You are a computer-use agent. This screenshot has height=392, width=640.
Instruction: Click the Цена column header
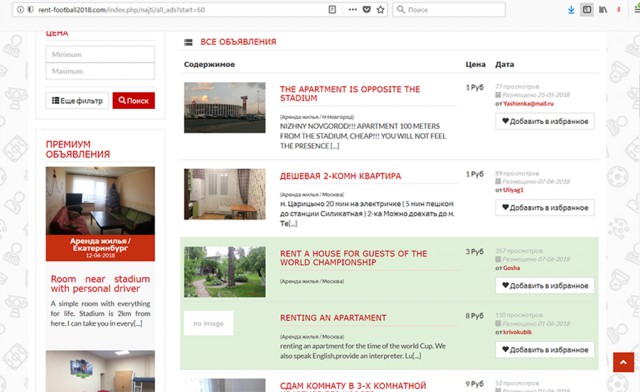pyautogui.click(x=476, y=65)
